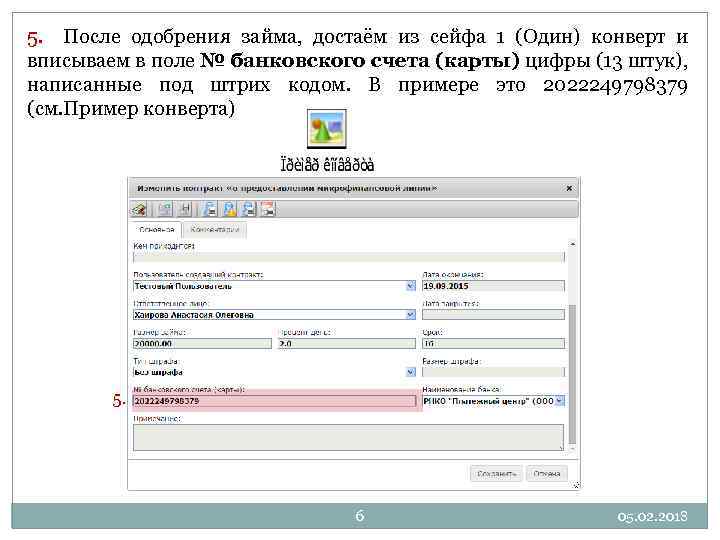
Task: Click the resize grip at dialog corner
Action: [x=576, y=485]
